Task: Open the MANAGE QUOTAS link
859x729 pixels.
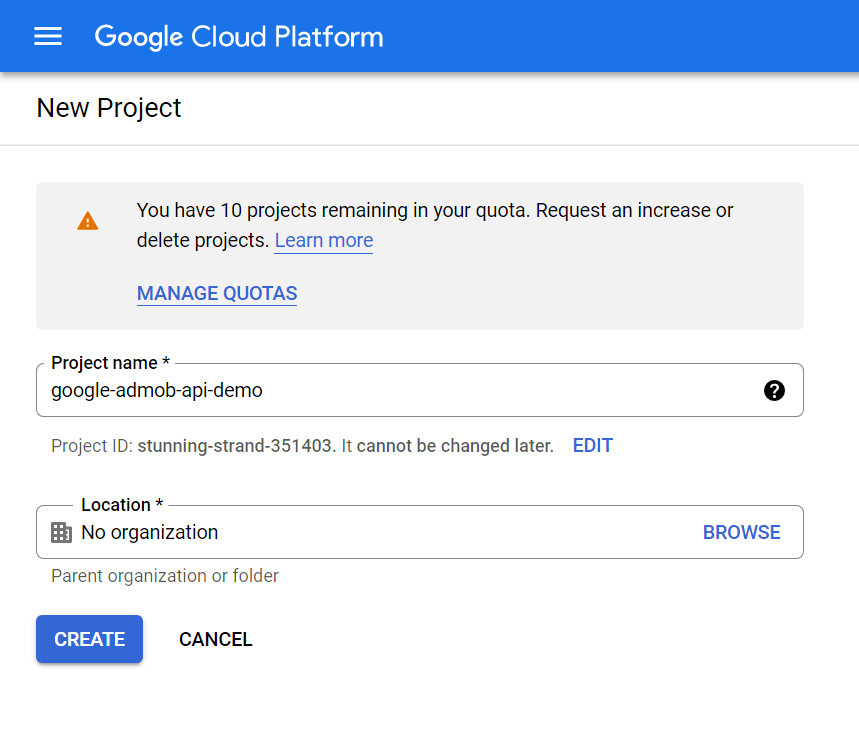Action: tap(217, 294)
